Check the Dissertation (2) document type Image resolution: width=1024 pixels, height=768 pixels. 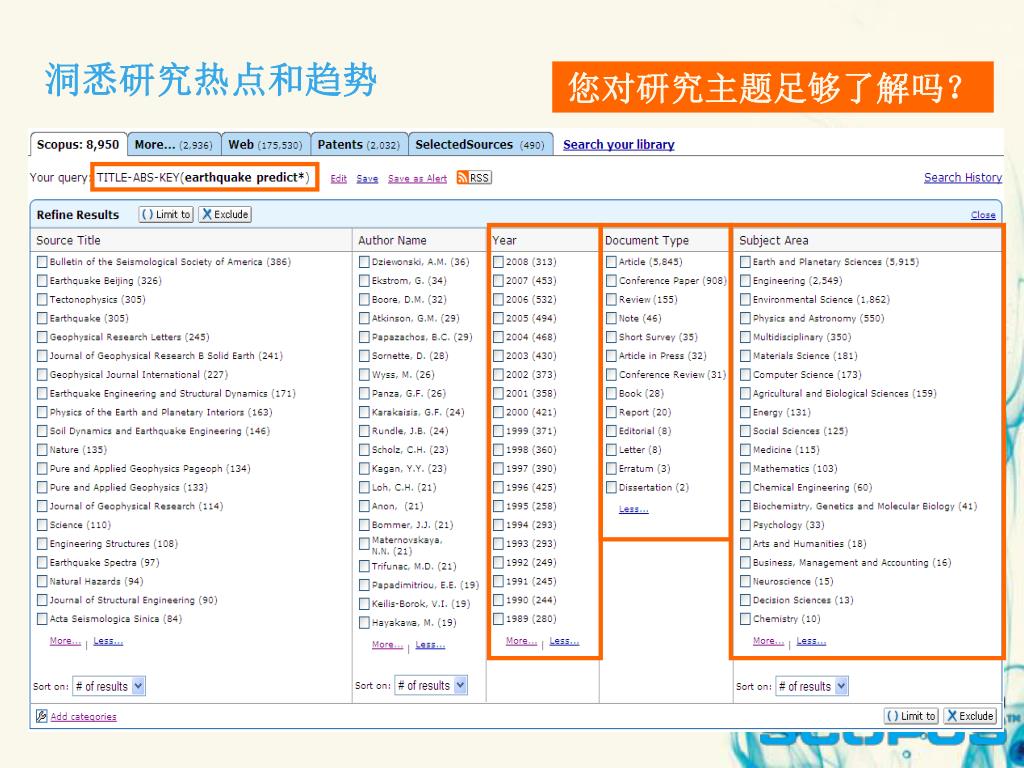pos(611,488)
